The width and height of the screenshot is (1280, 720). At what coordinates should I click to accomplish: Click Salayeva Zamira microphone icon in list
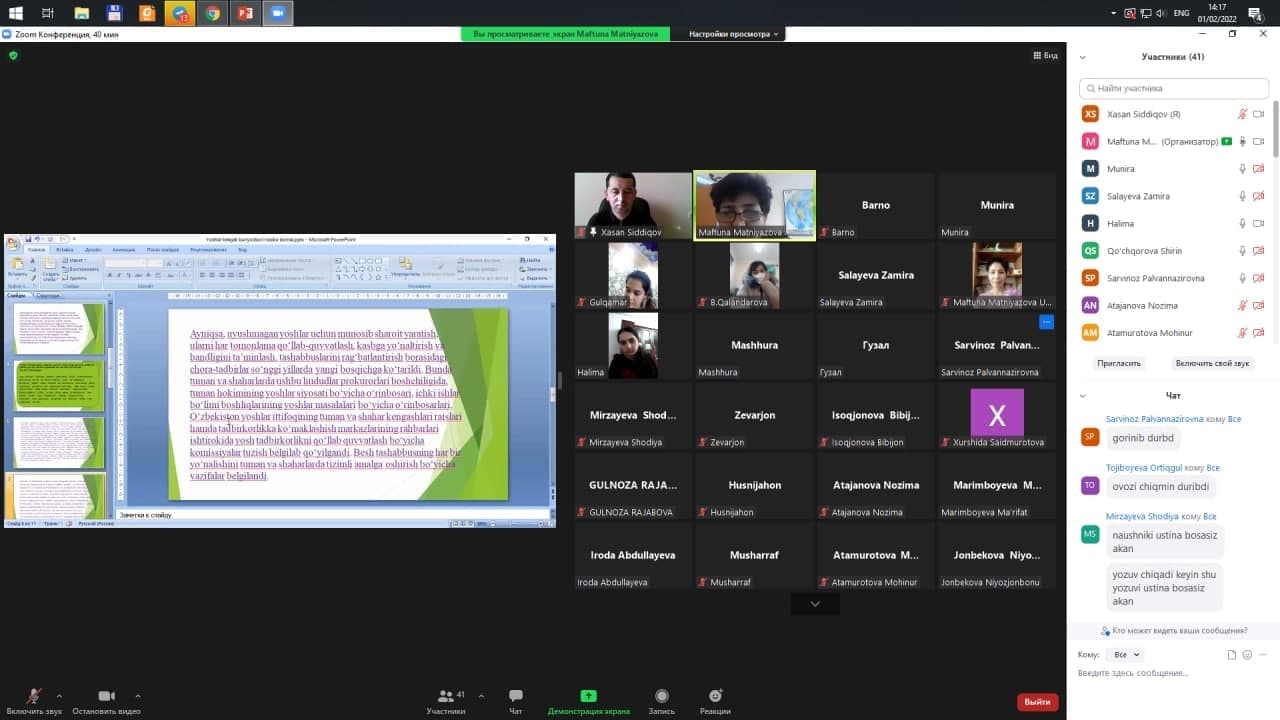1243,196
